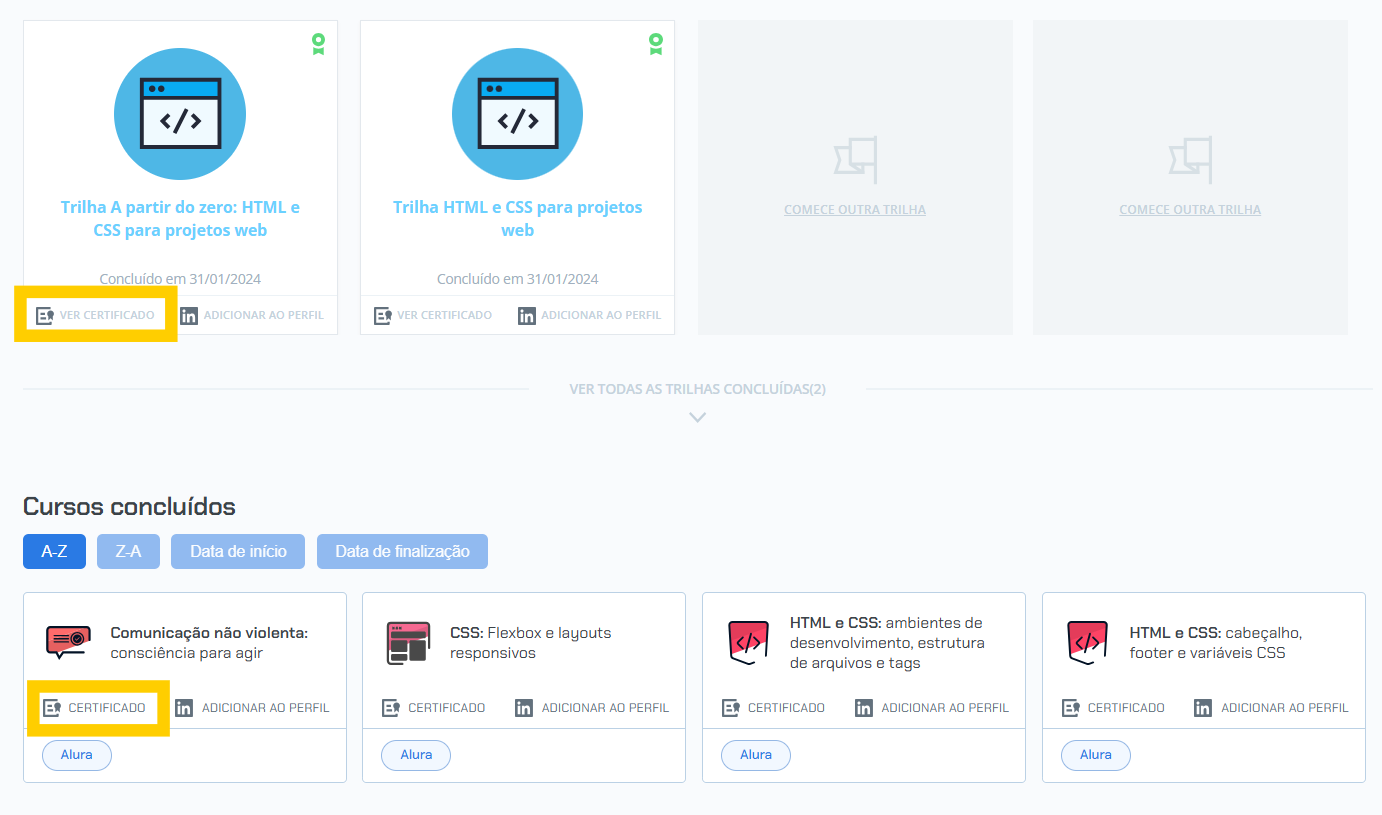Sort completed courses Z-A
Viewport: 1382px width, 815px height.
[128, 552]
